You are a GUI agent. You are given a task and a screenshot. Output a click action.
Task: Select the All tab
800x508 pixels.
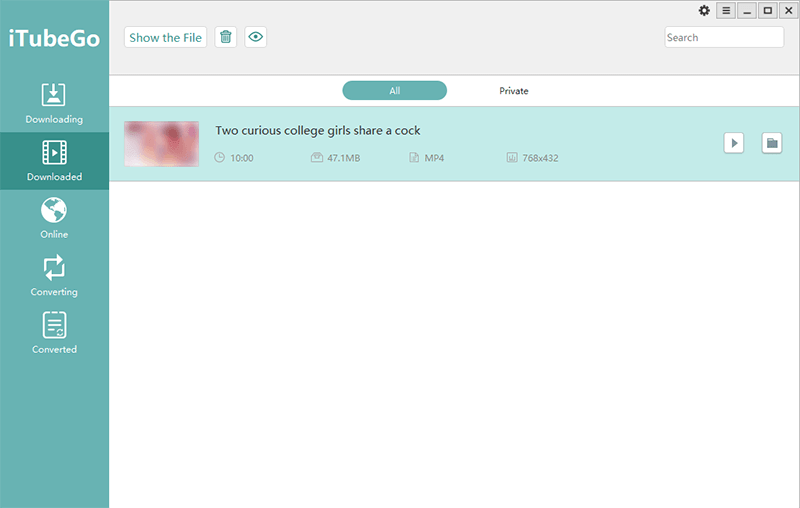[x=394, y=91]
